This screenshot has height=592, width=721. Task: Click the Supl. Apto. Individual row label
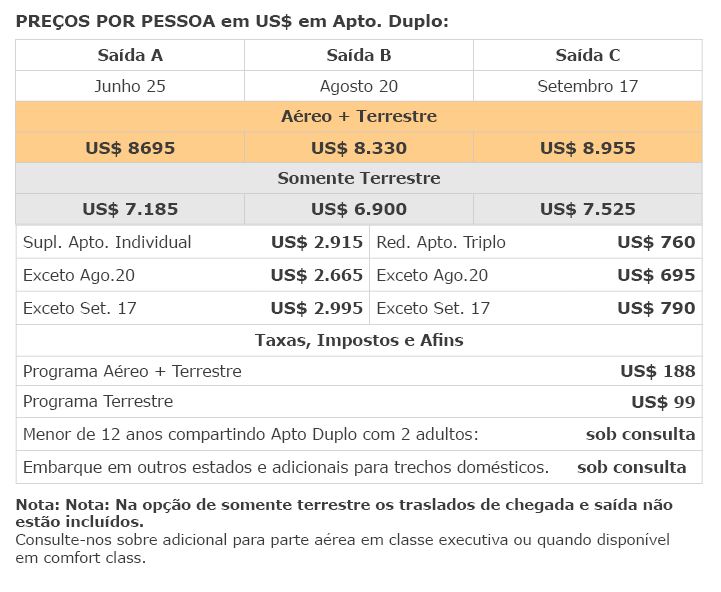click(x=107, y=242)
